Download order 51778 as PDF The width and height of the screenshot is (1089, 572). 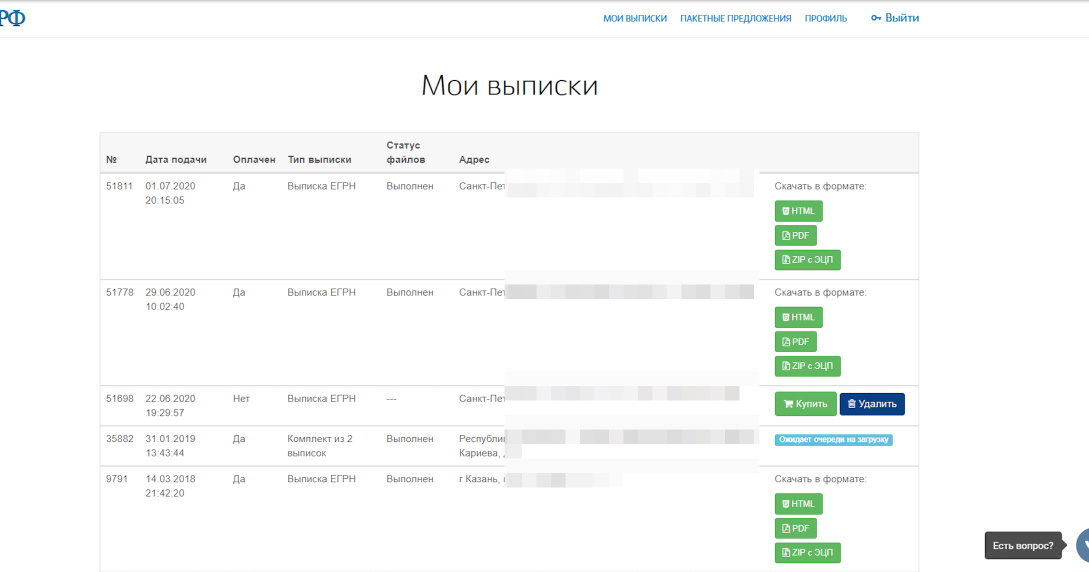pyautogui.click(x=796, y=342)
